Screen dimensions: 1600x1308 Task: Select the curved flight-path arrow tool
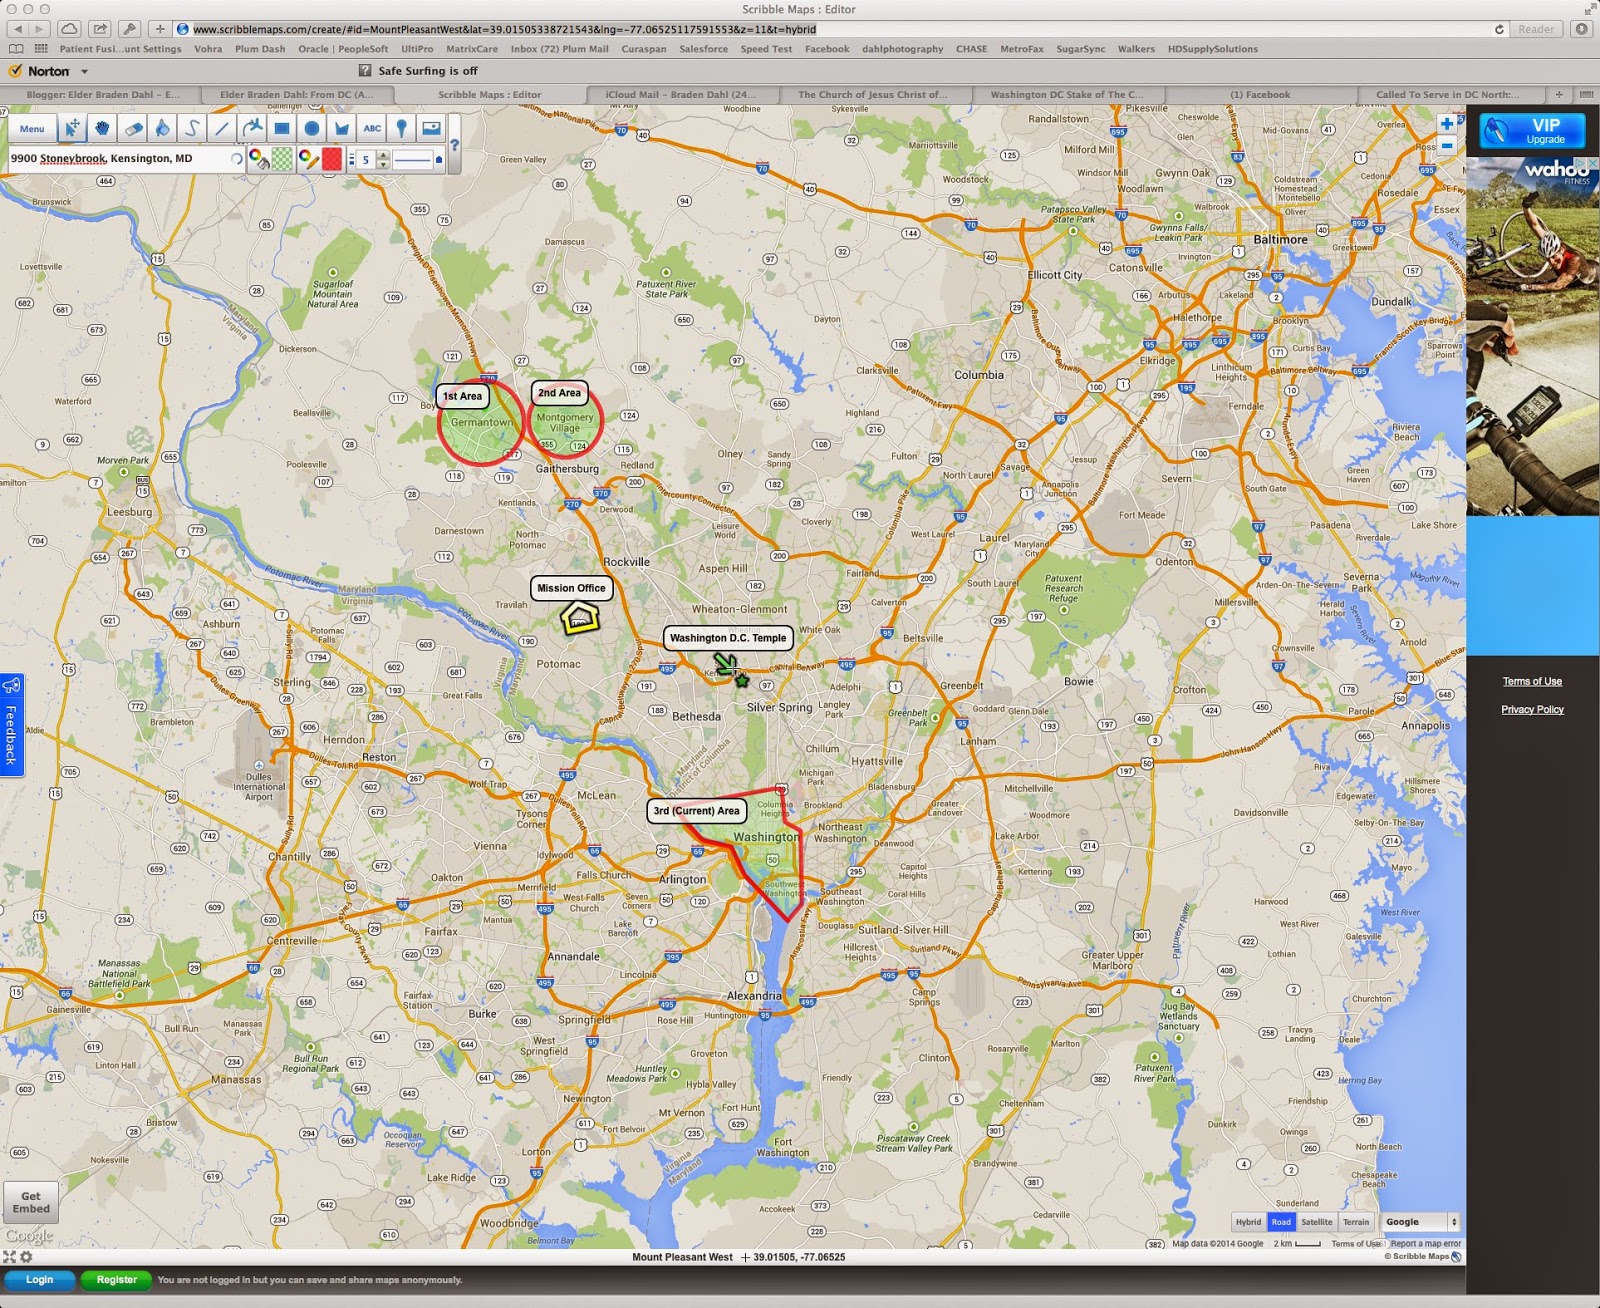click(252, 128)
